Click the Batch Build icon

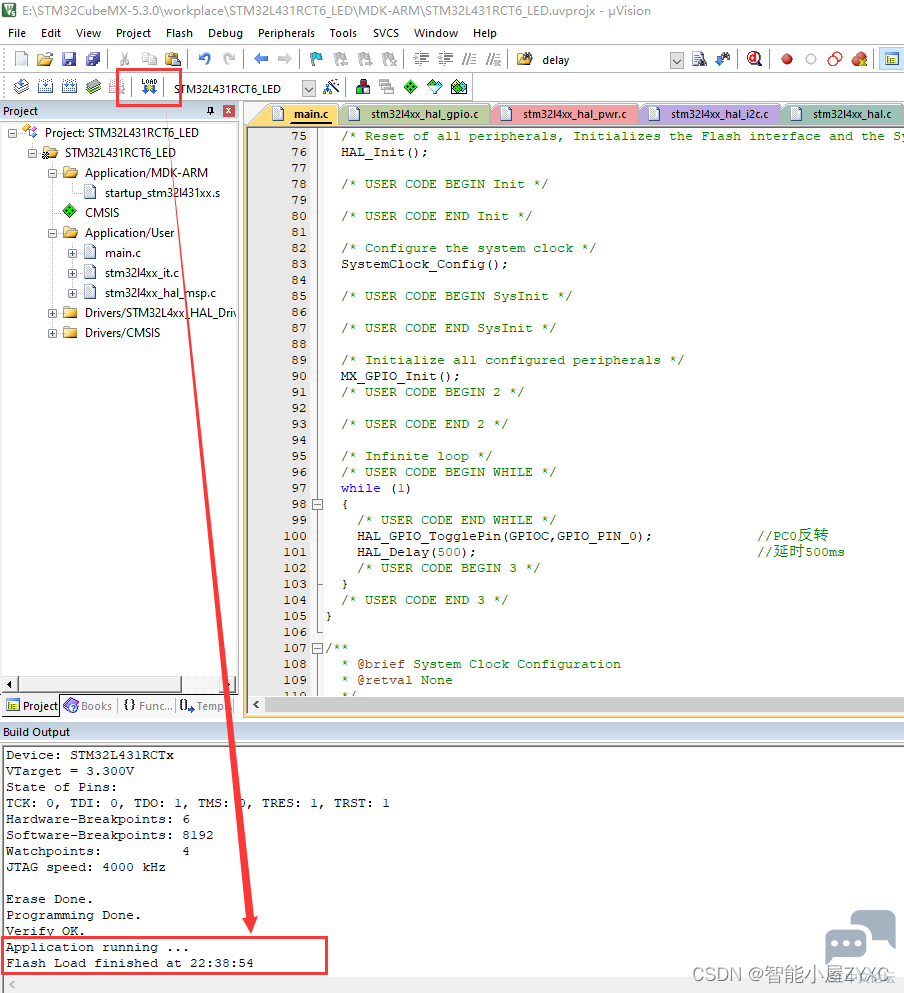pyautogui.click(x=93, y=87)
